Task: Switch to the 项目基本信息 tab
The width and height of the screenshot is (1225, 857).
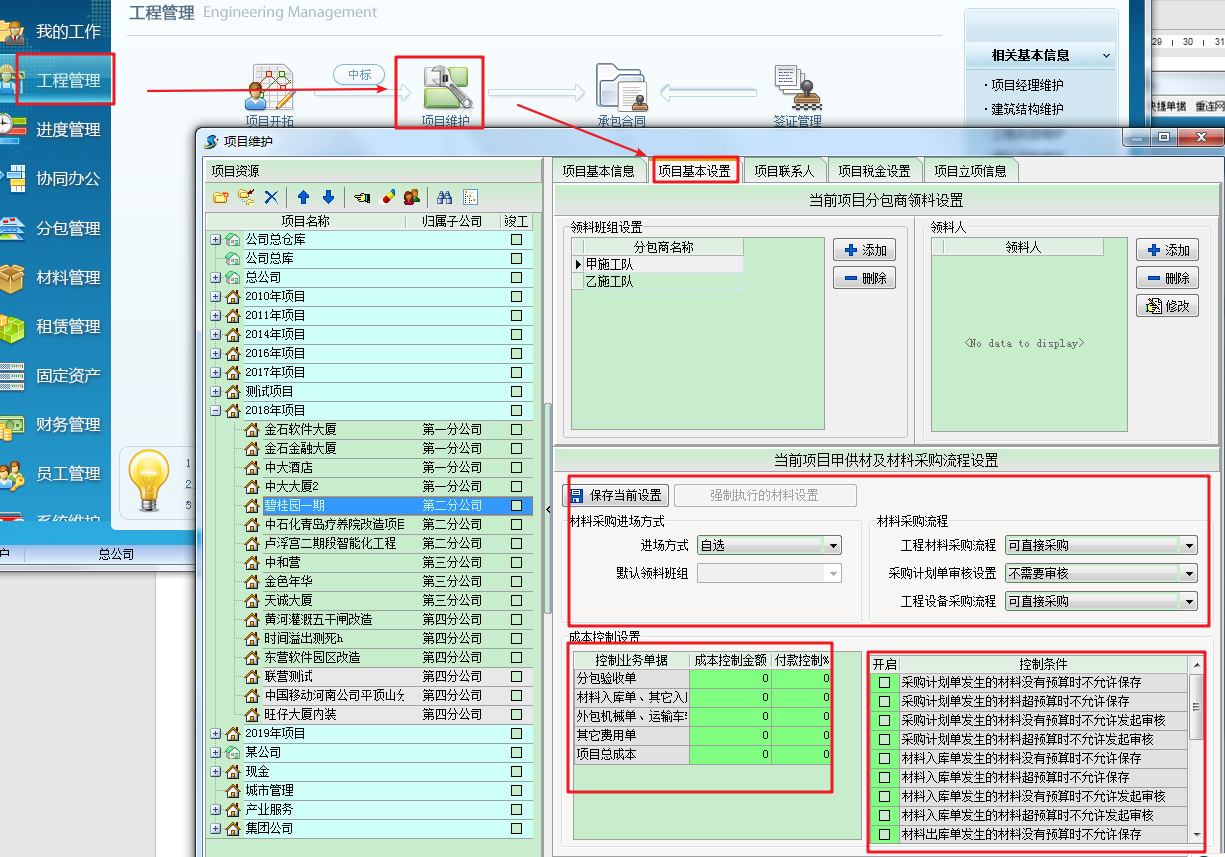Action: (x=598, y=170)
